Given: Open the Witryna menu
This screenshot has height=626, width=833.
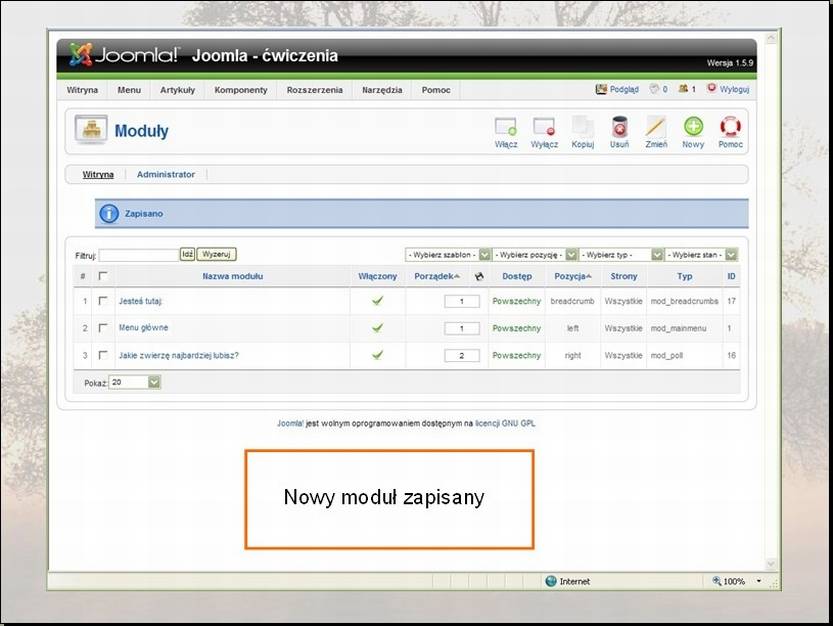Looking at the screenshot, I should click(82, 90).
